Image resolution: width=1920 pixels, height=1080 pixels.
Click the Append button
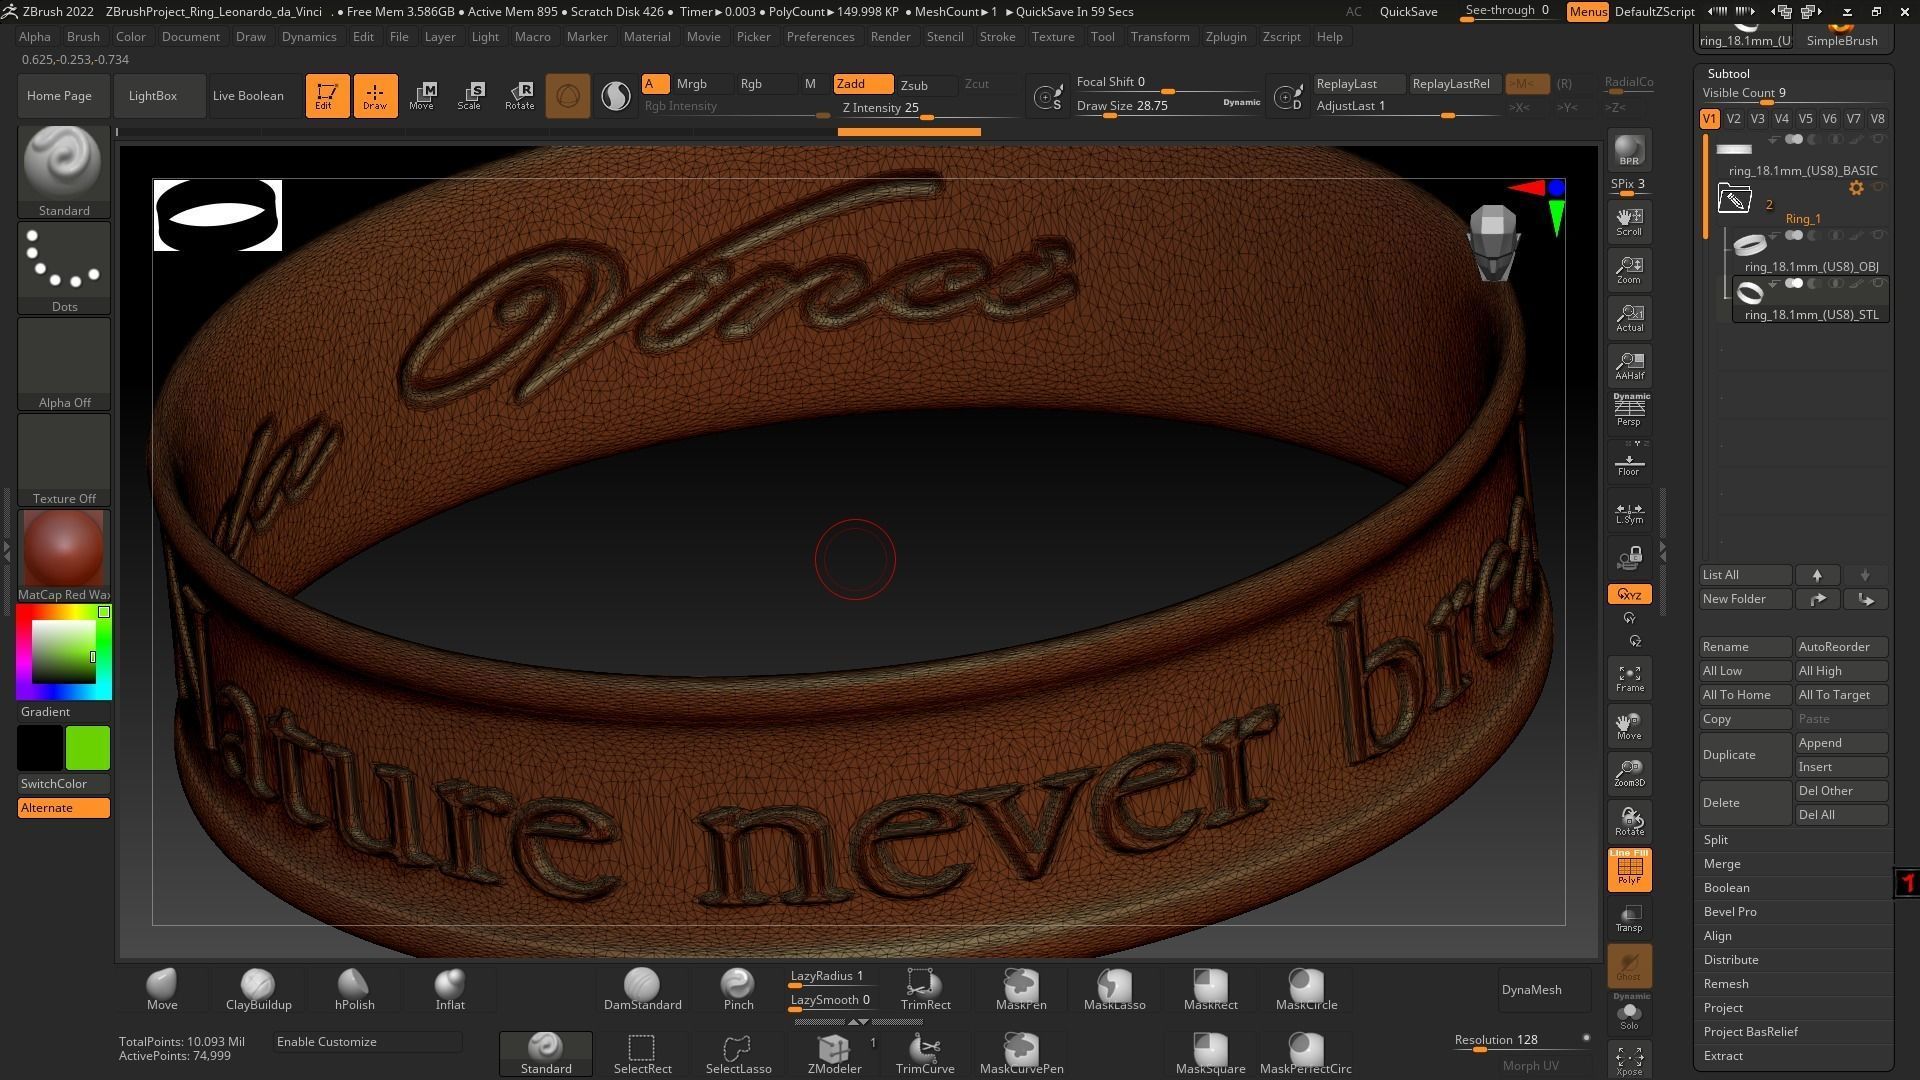1841,743
